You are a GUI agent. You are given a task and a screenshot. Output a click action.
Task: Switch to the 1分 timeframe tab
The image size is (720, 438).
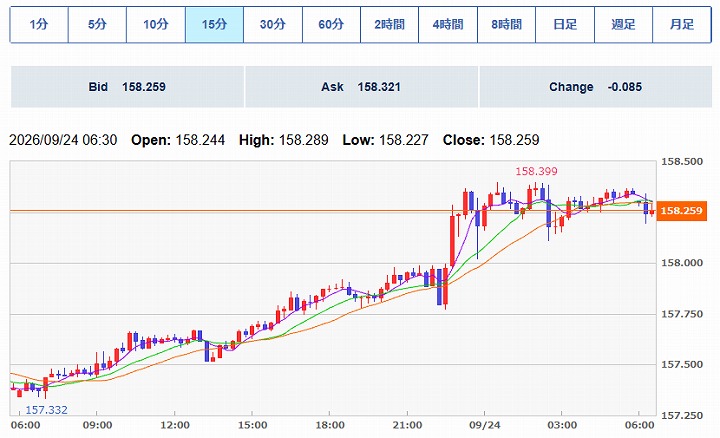point(39,24)
